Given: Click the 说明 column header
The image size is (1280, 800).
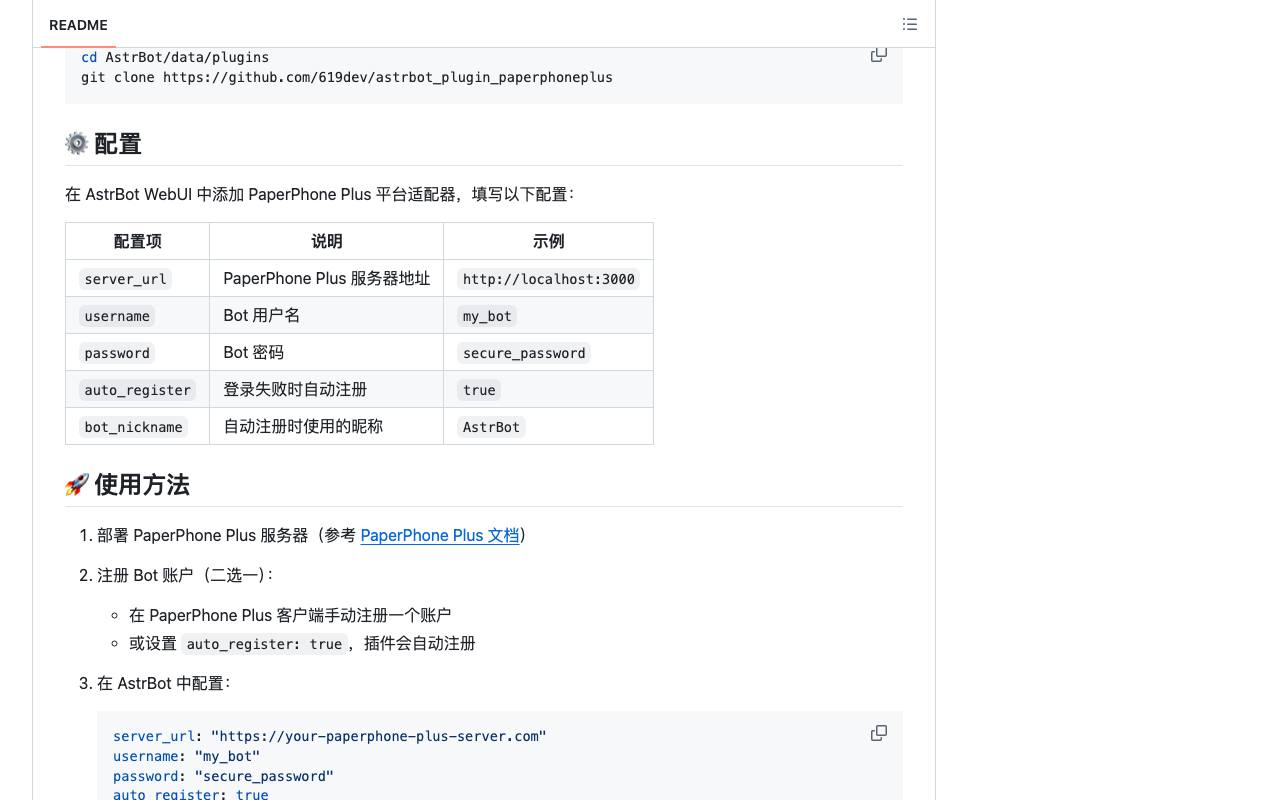Looking at the screenshot, I should [x=326, y=241].
